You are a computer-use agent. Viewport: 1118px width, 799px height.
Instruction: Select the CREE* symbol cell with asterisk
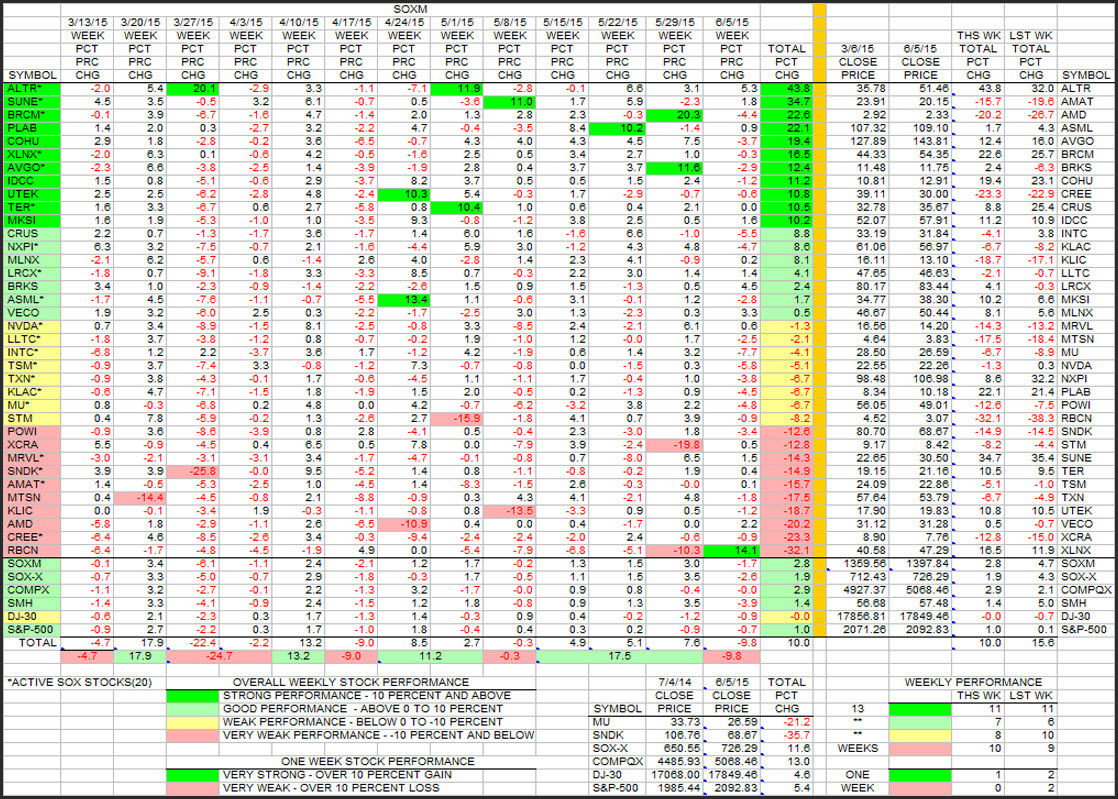coord(32,537)
